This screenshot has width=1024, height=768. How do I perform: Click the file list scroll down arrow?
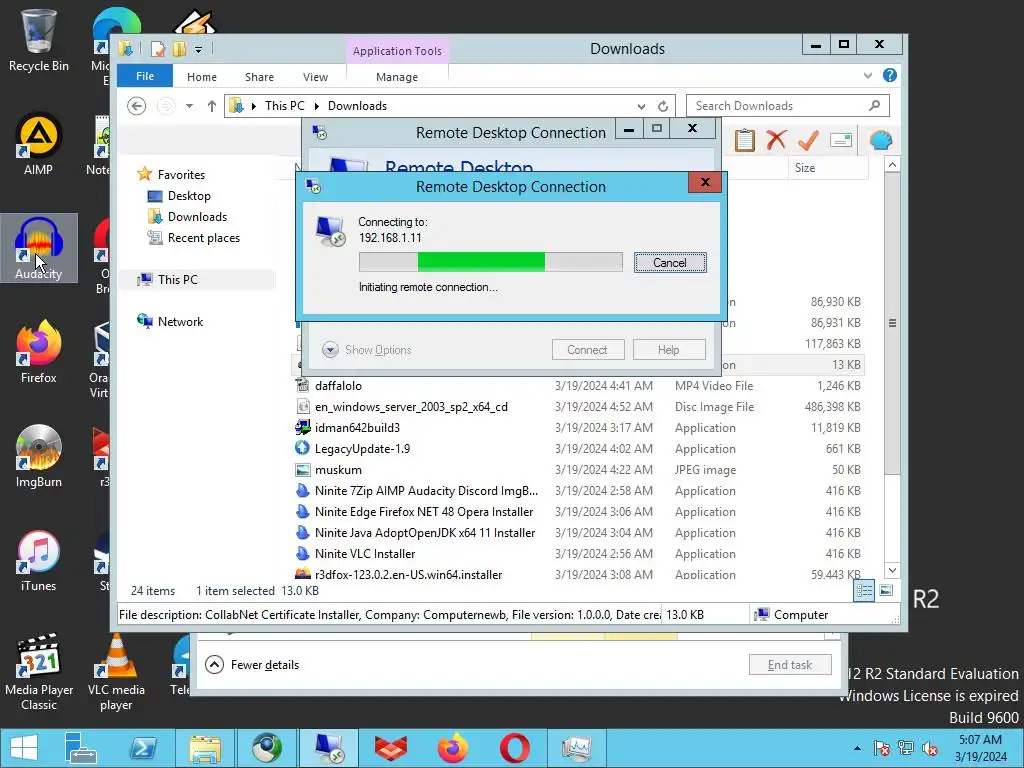892,570
